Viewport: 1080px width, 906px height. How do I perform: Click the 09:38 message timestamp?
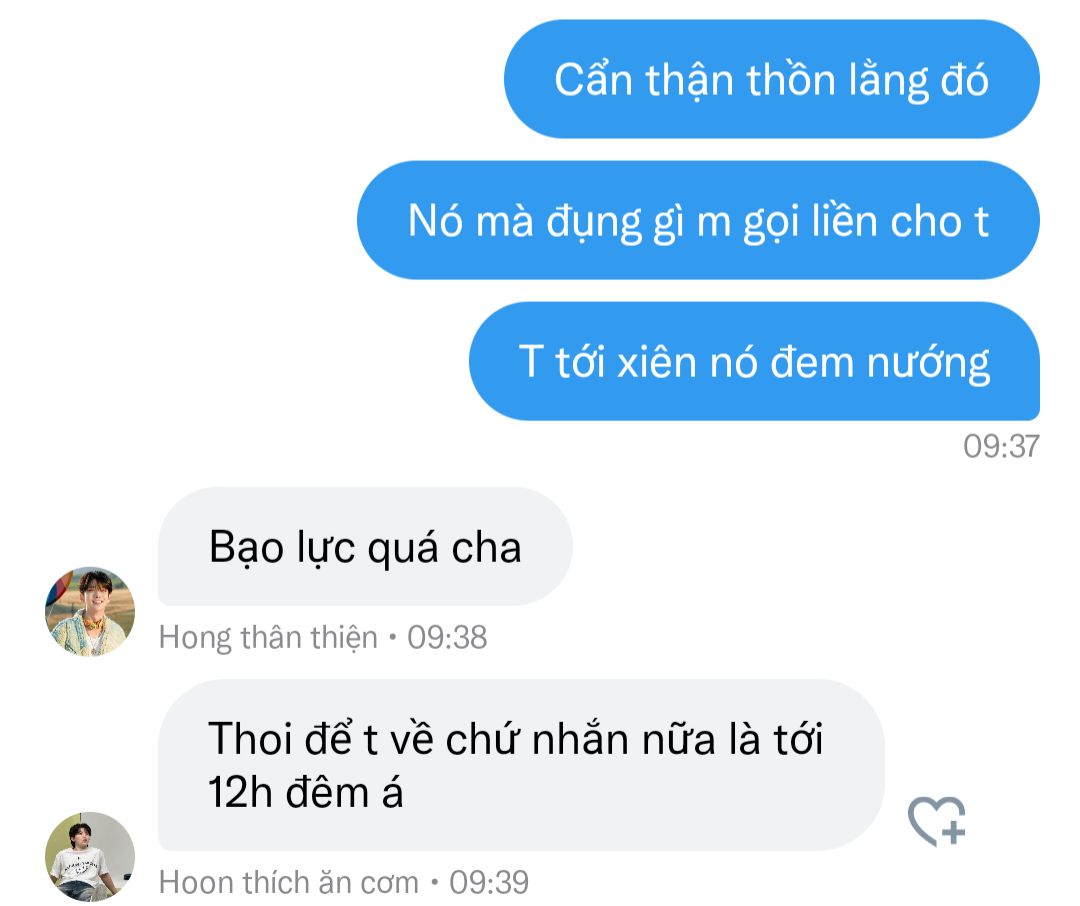447,637
